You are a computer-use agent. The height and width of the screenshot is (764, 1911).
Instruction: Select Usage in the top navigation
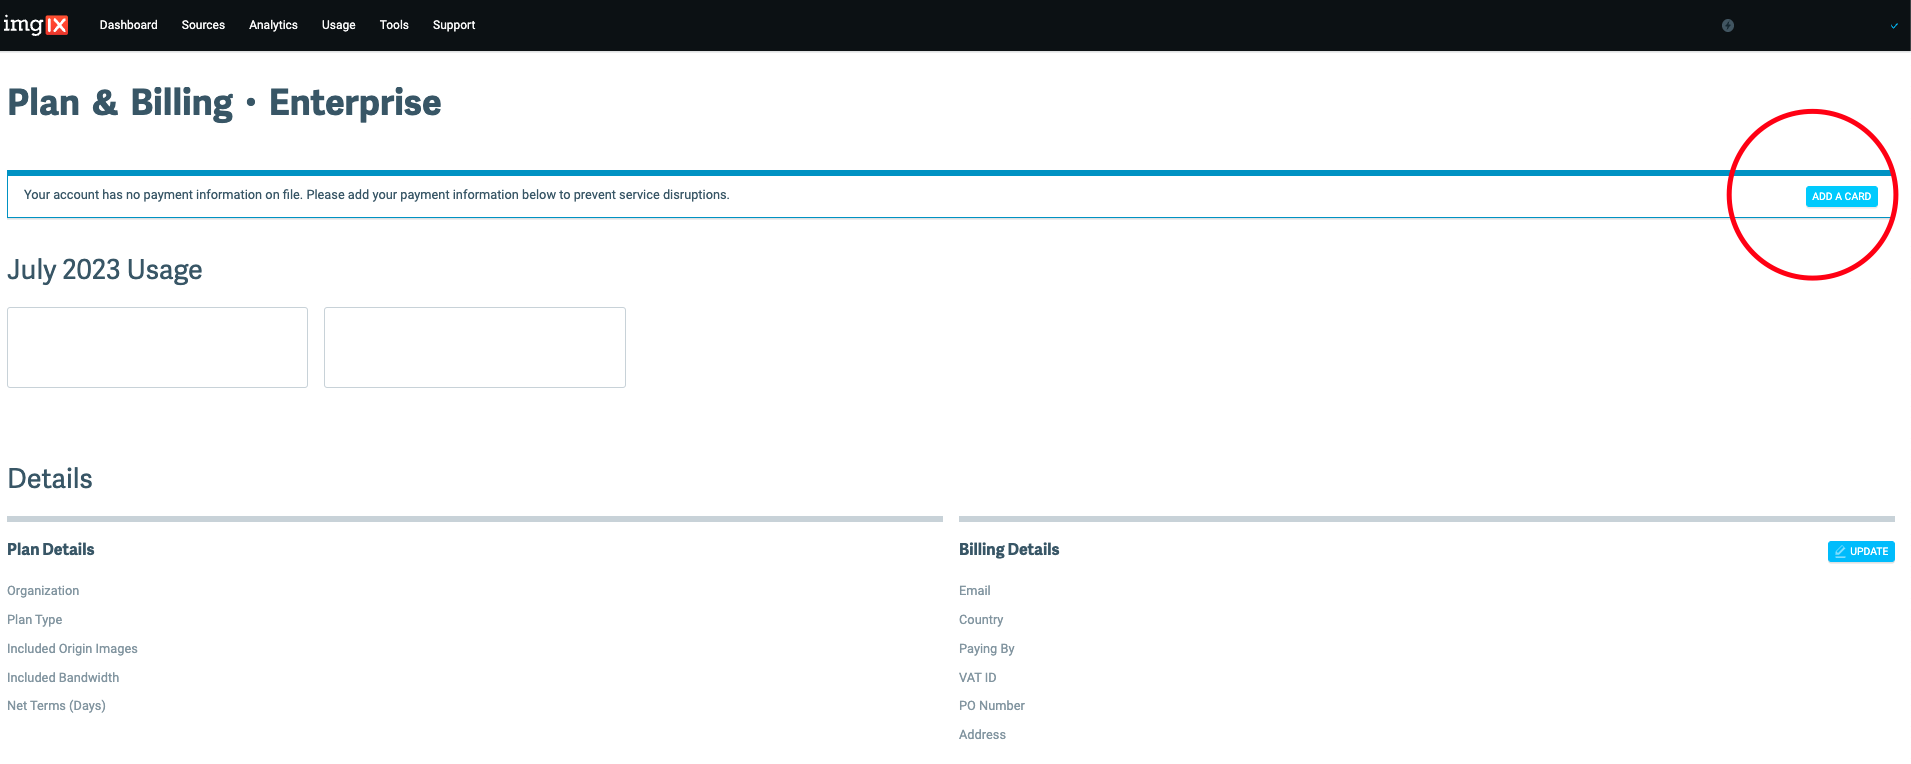point(338,25)
